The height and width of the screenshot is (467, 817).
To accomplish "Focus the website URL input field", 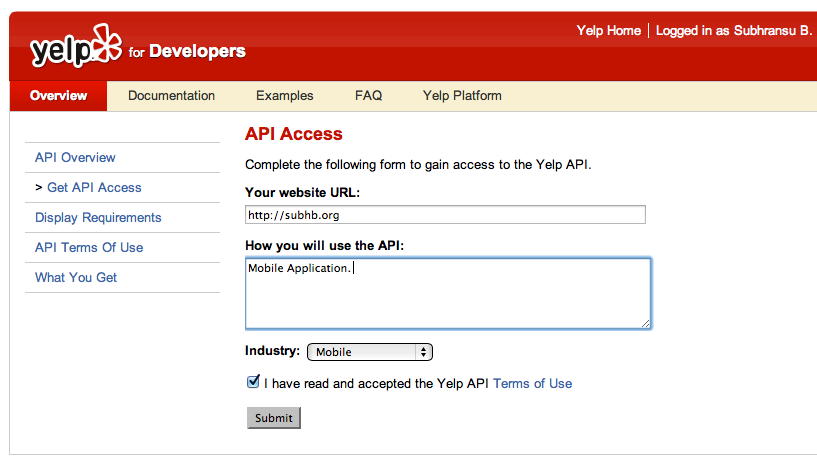I will [x=445, y=215].
